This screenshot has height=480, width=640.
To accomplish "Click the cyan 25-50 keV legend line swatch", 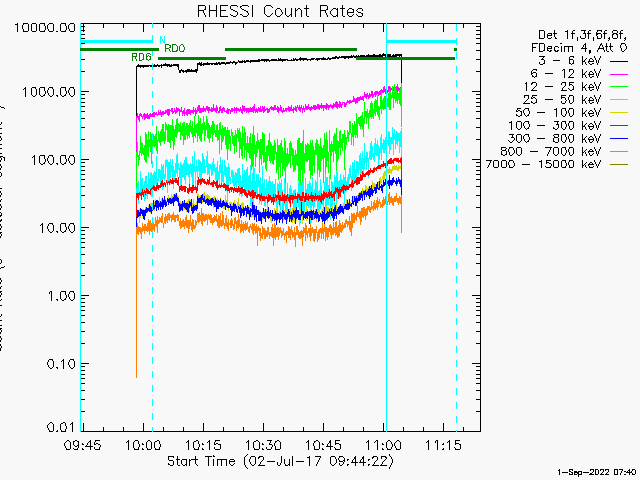I will 619,100.
